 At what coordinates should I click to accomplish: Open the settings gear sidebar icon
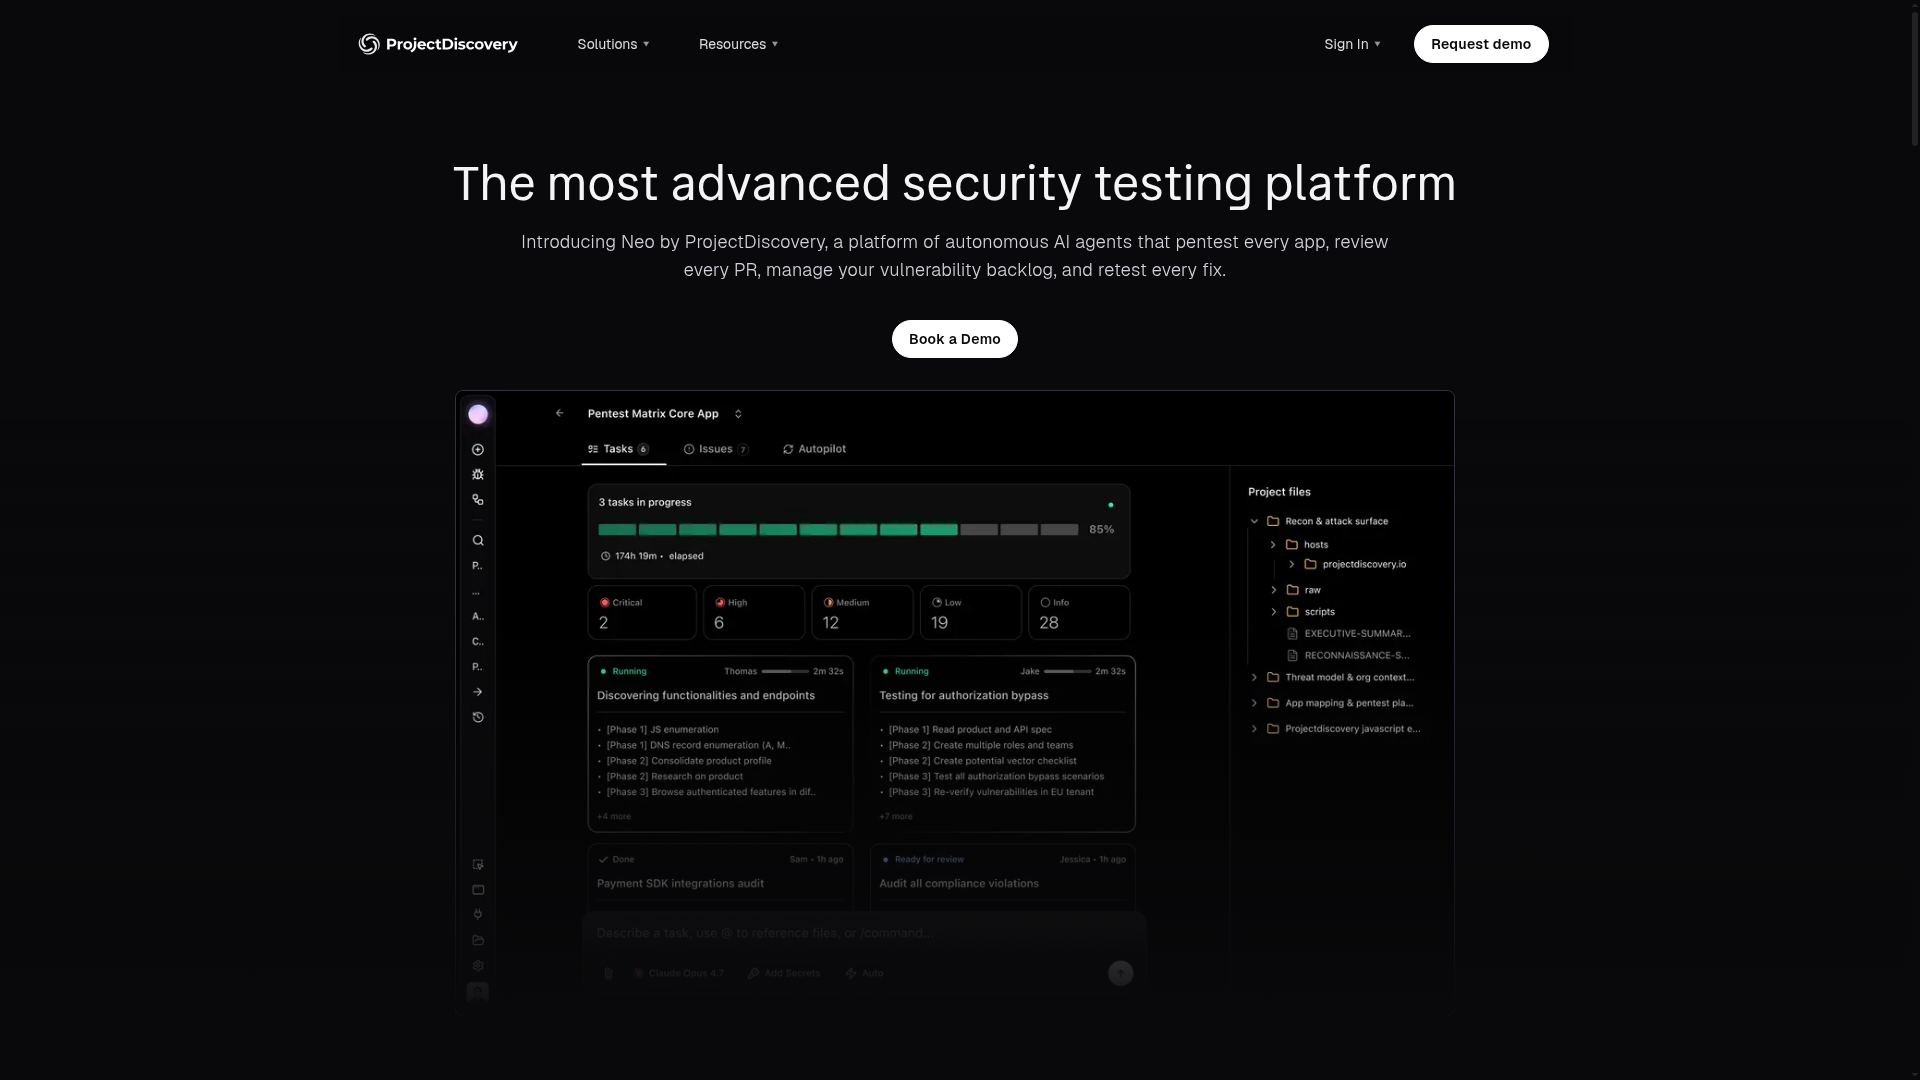[478, 966]
